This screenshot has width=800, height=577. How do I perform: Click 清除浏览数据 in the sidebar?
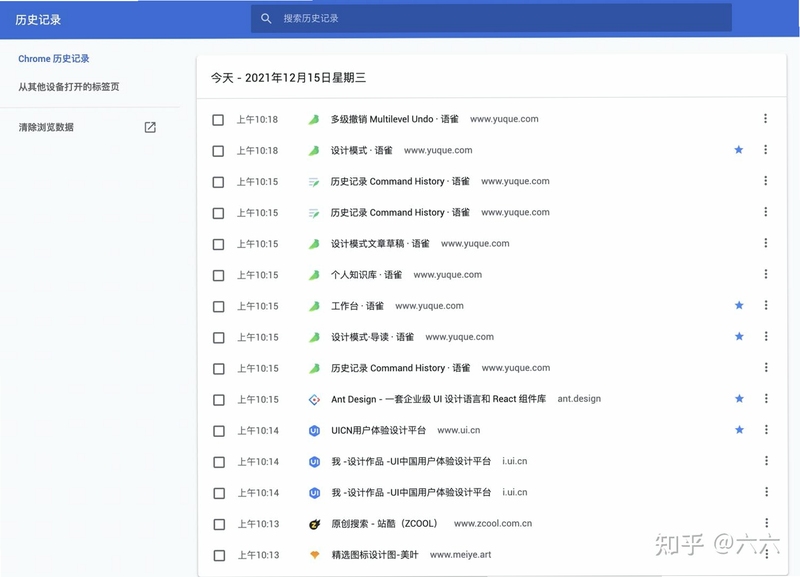[46, 127]
